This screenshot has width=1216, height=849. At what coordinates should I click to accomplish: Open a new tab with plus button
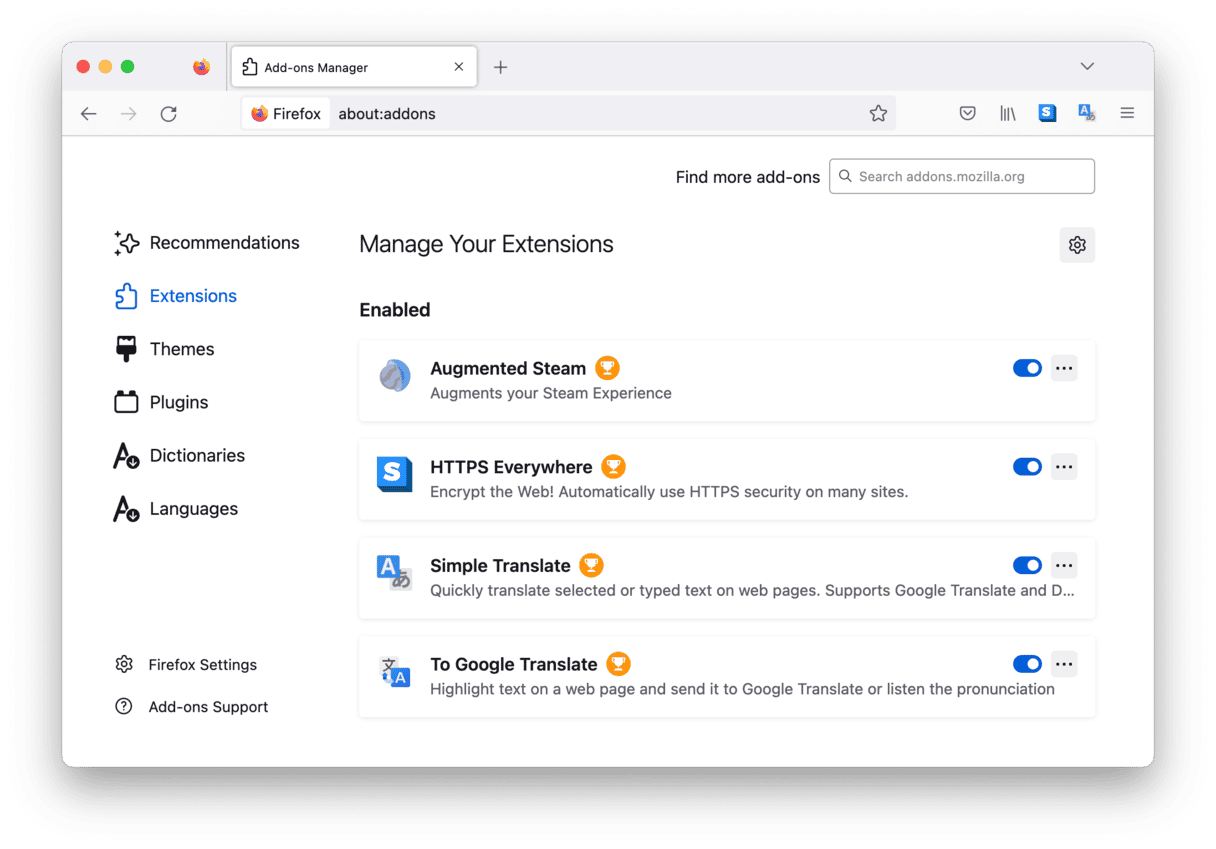point(501,67)
